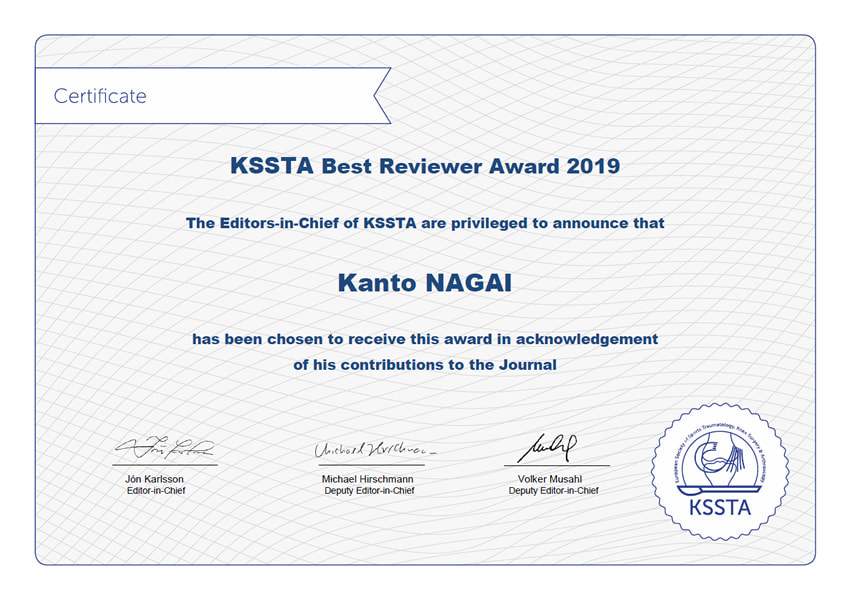Click the KSSTA seal emblem
The image size is (850, 600).
click(x=720, y=472)
